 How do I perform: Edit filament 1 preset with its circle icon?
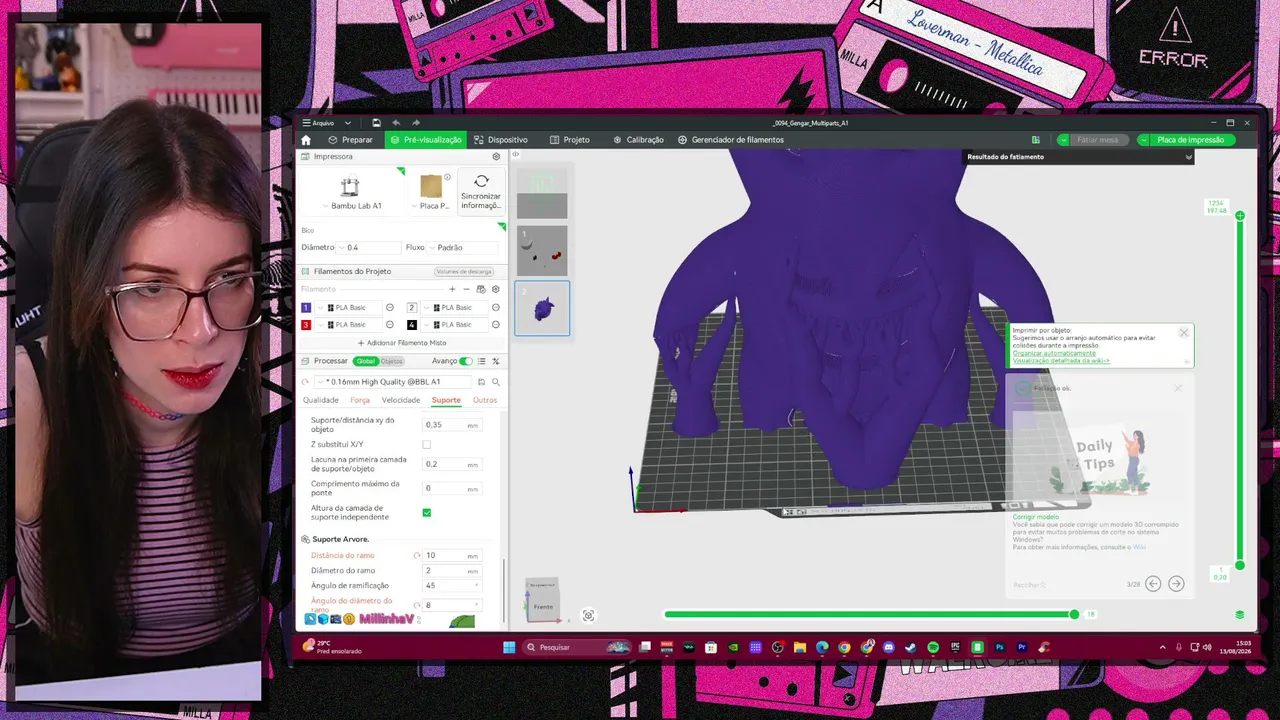click(390, 308)
